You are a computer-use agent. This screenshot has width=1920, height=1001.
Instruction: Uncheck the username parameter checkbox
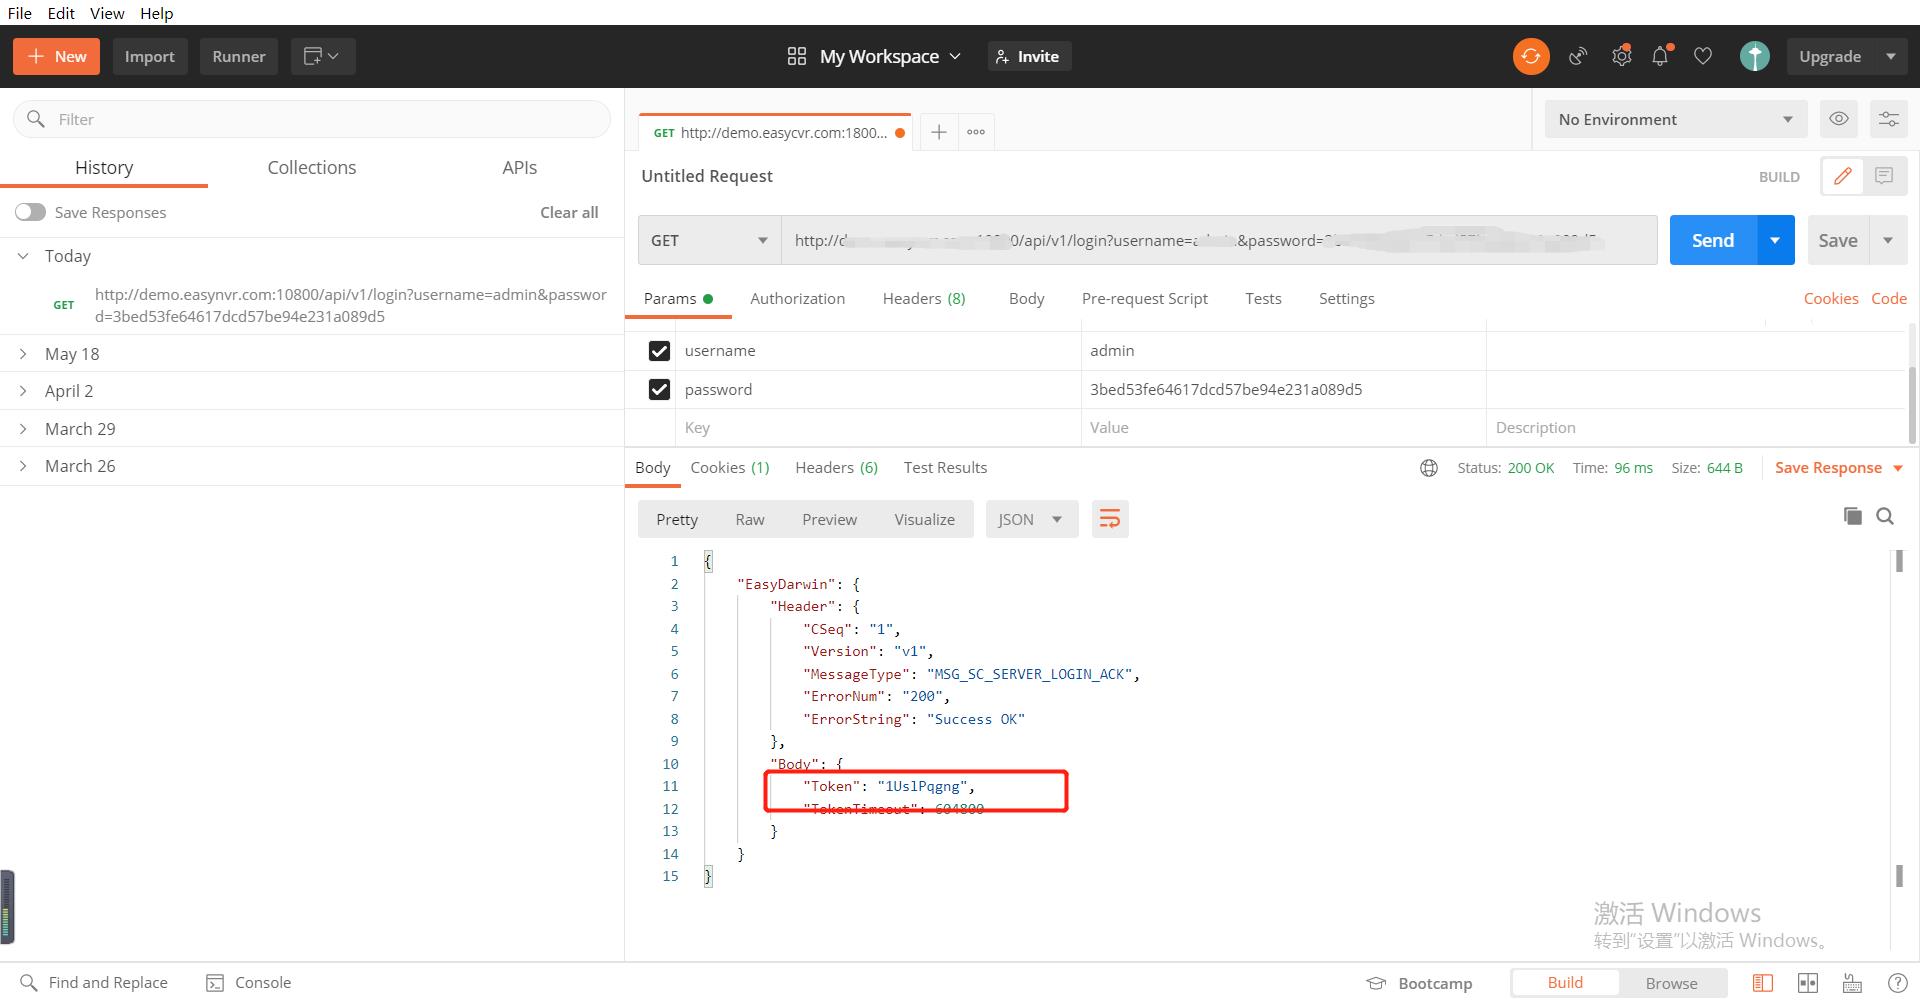coord(659,351)
